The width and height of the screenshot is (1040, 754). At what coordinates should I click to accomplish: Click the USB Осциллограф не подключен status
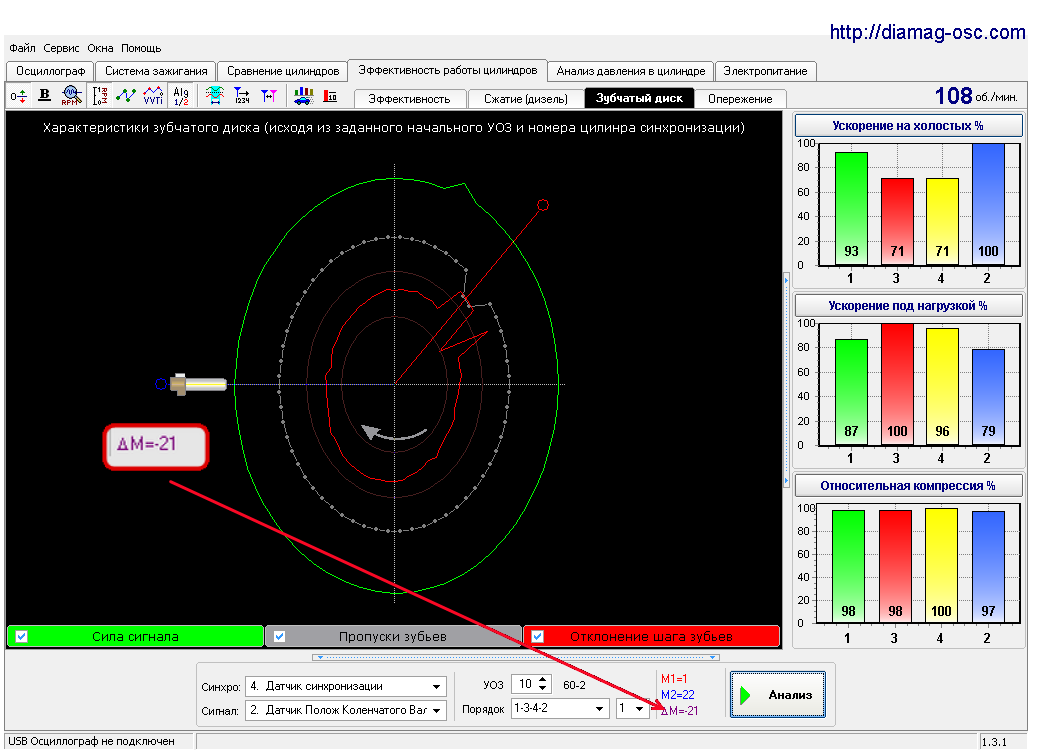pos(92,741)
